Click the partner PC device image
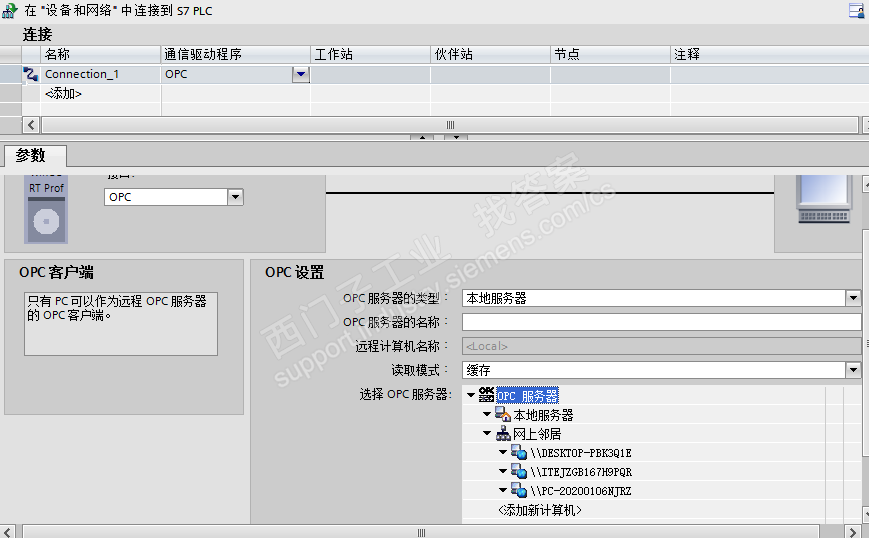Screen dimensions: 869x538 (x=824, y=198)
